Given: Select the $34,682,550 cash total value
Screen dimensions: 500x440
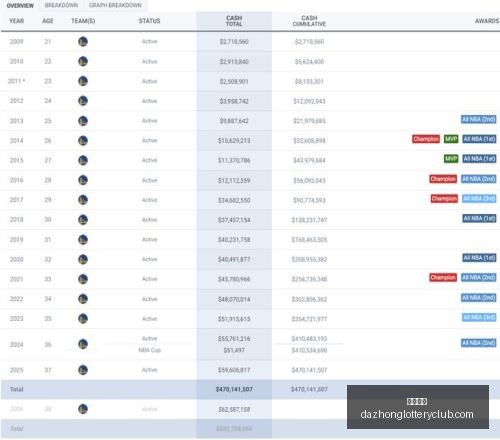Looking at the screenshot, I should 234,200.
